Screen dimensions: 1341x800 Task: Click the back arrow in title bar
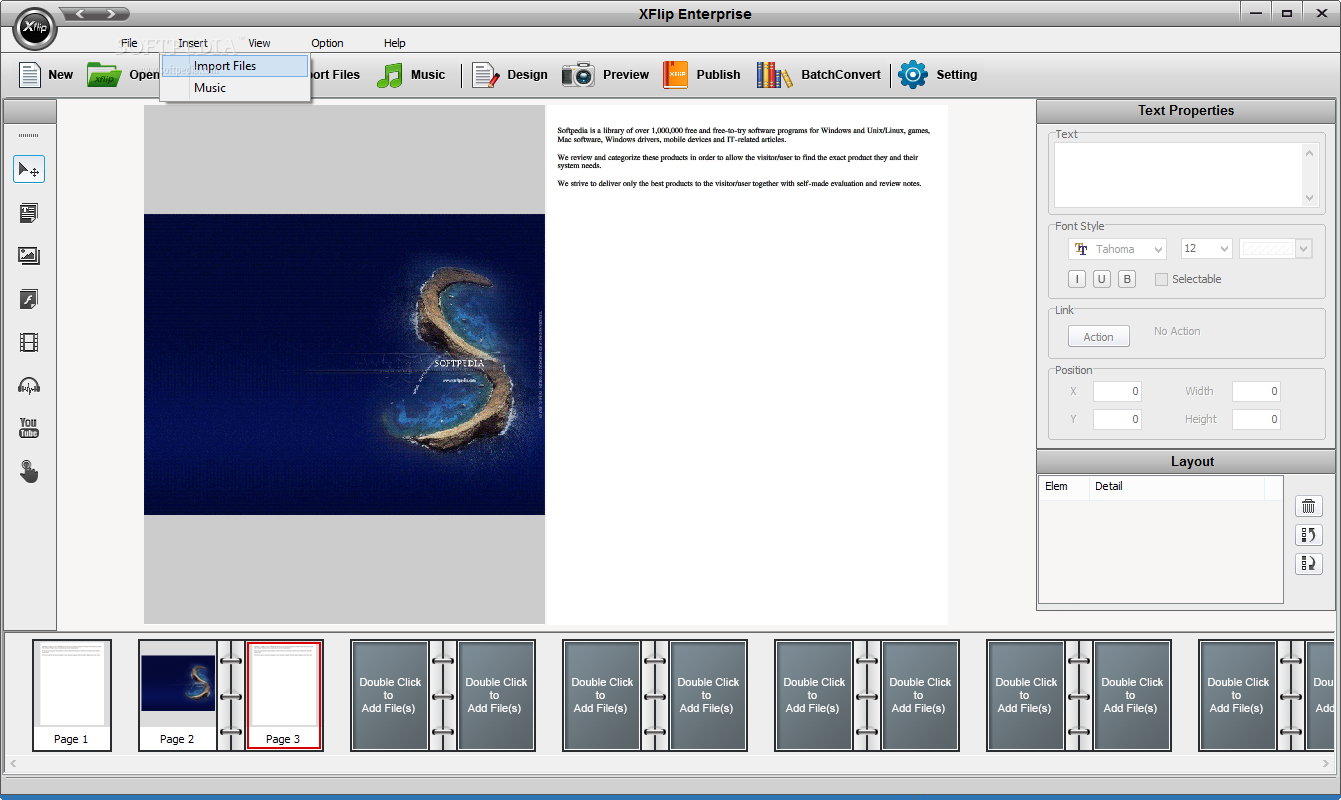tap(81, 14)
